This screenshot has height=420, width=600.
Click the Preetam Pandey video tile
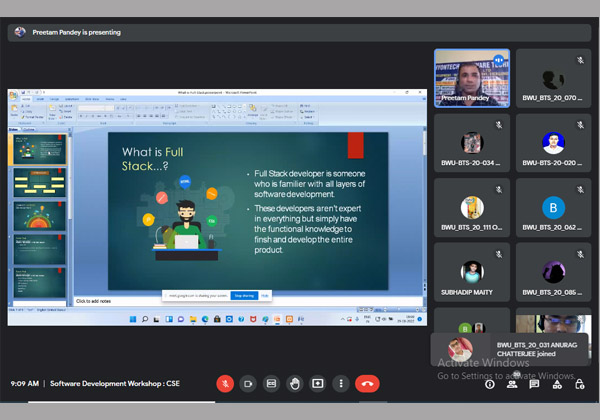pyautogui.click(x=472, y=78)
